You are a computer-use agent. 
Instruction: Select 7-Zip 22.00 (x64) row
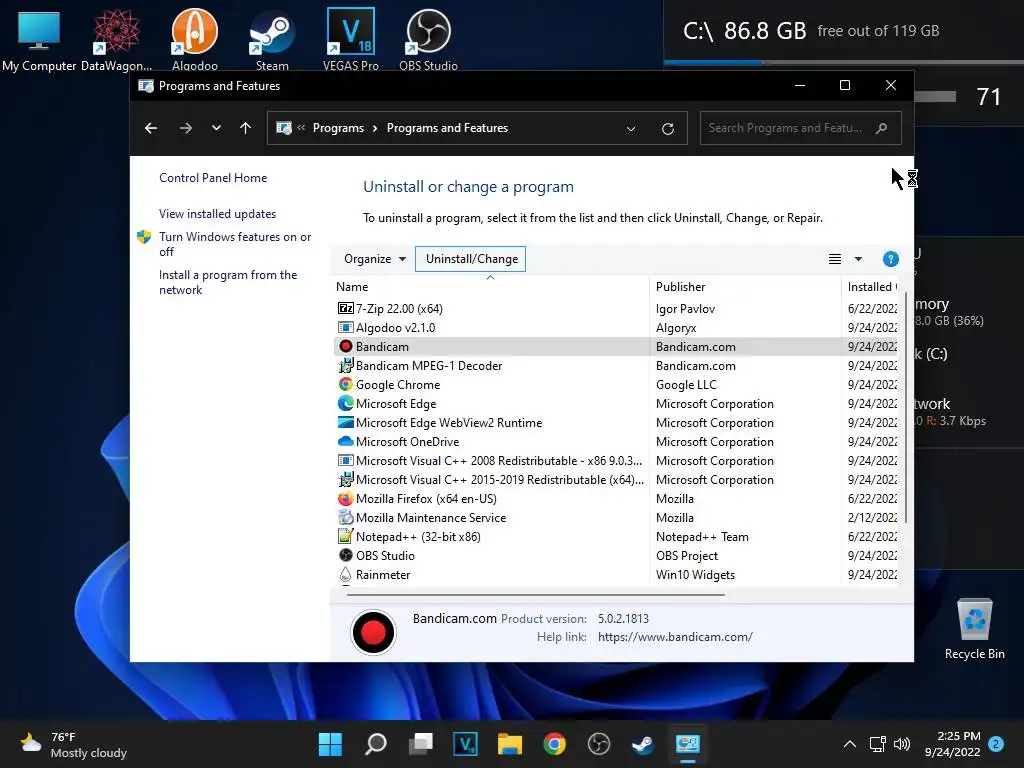click(x=616, y=308)
